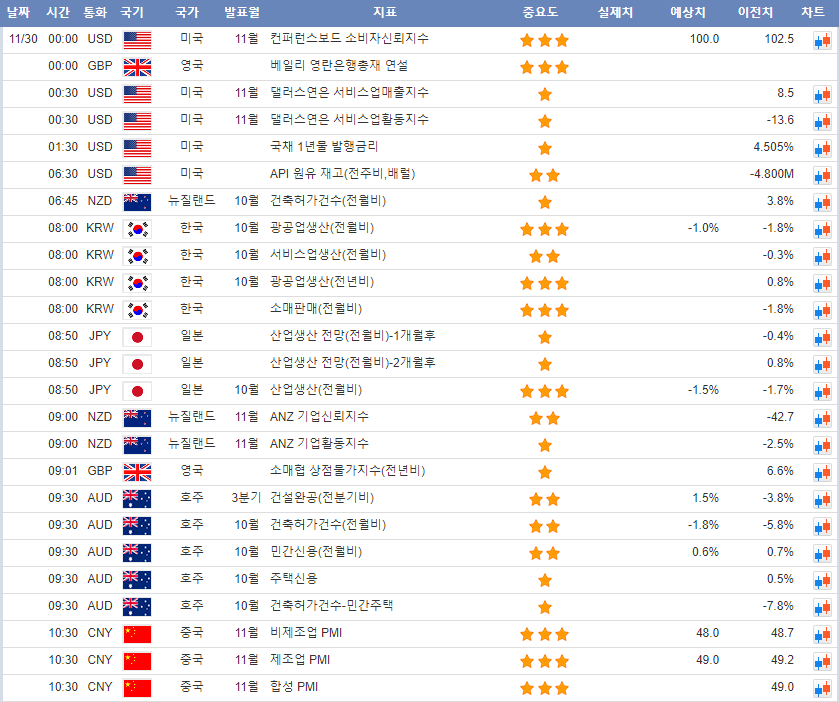Open 델러스연은 서비스업매출지수 indicator
This screenshot has height=702, width=839.
pyautogui.click(x=349, y=93)
